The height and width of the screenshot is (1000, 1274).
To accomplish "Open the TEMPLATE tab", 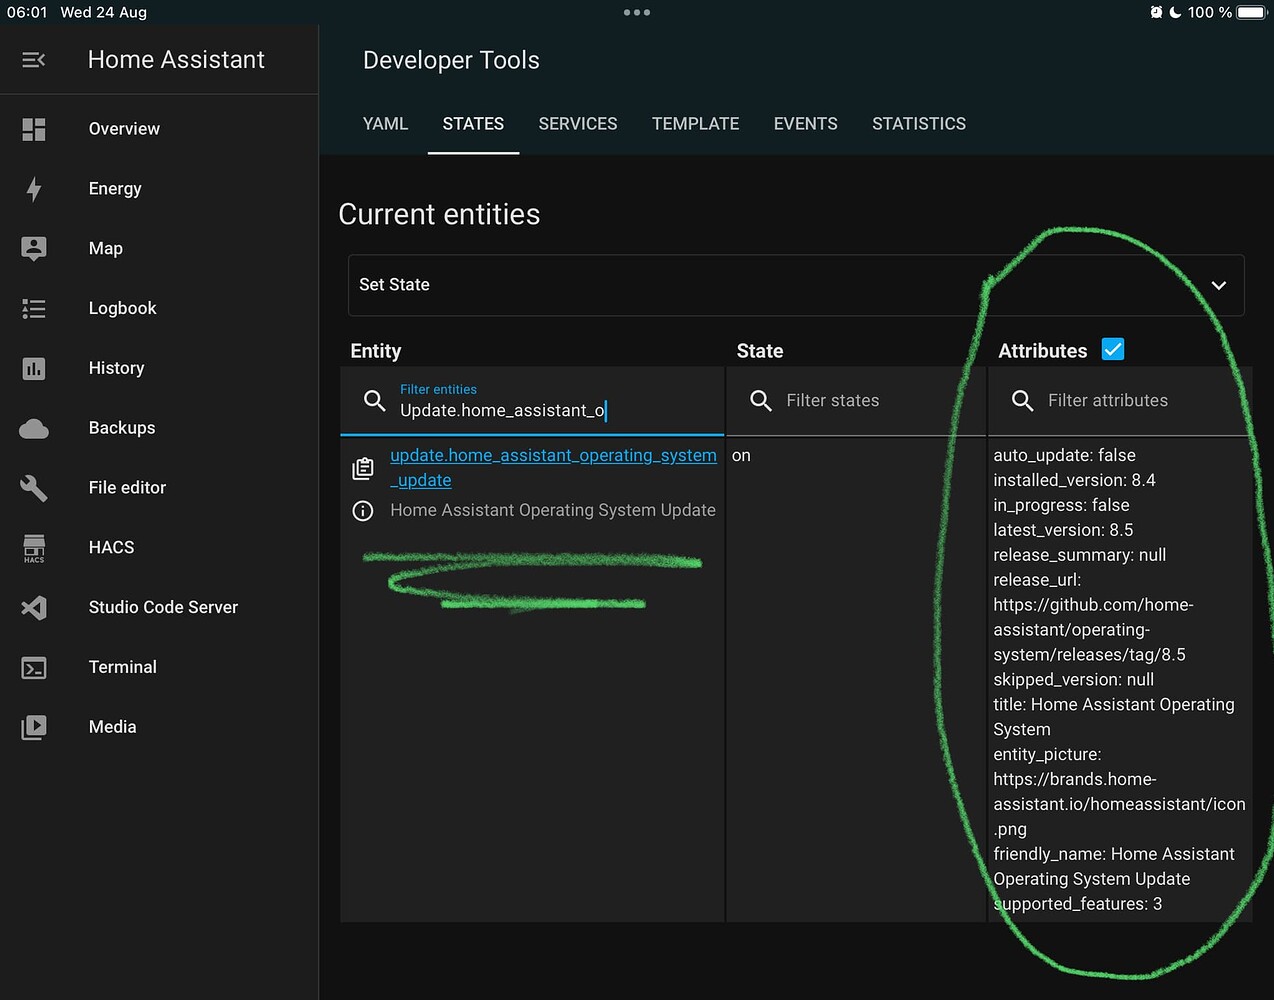I will [x=695, y=123].
